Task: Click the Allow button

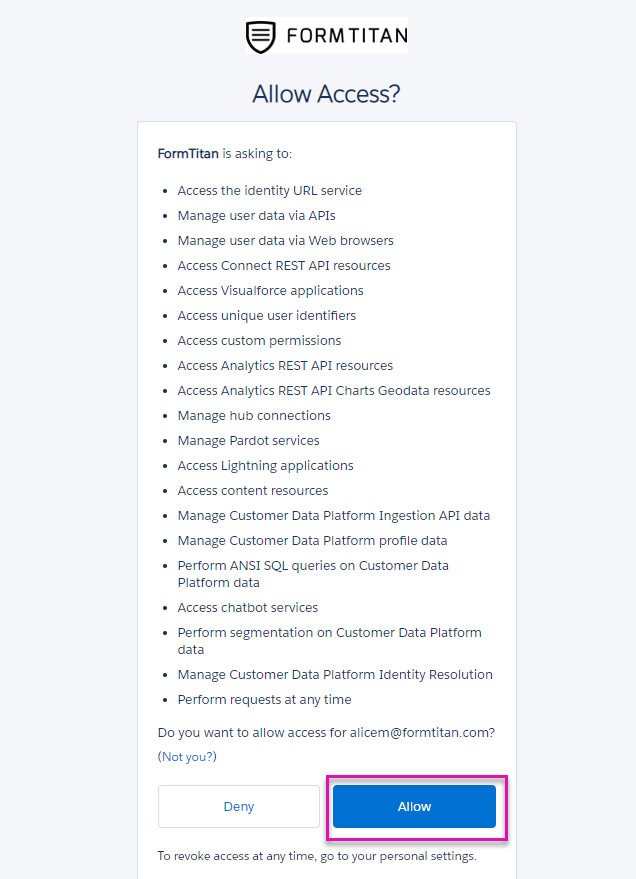Action: pyautogui.click(x=414, y=806)
